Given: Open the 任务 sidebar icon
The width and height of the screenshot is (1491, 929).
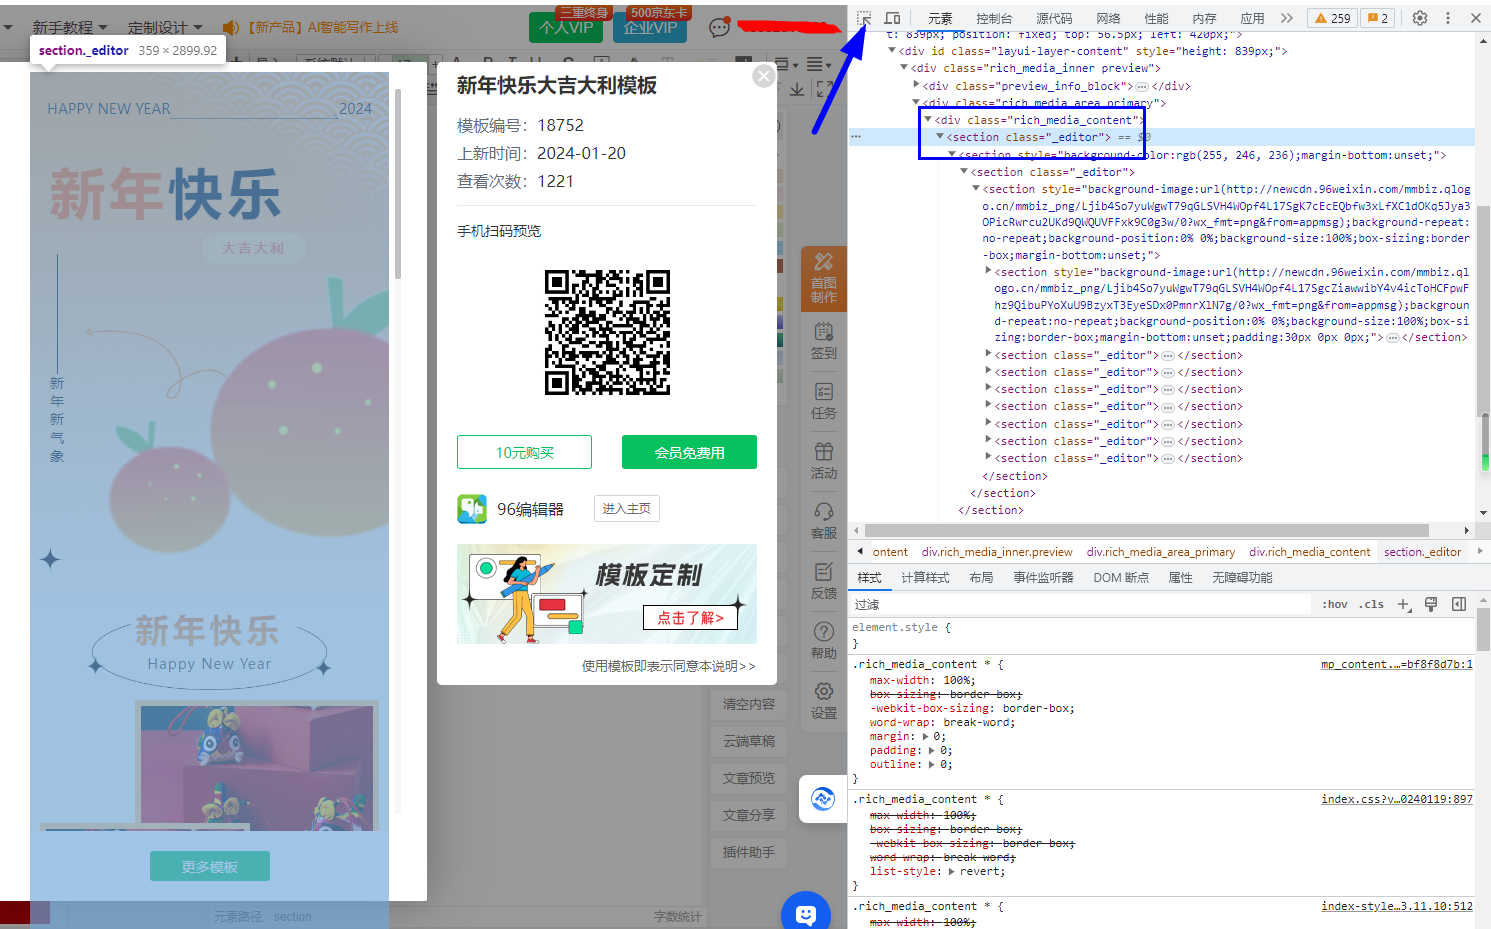Looking at the screenshot, I should (x=824, y=401).
